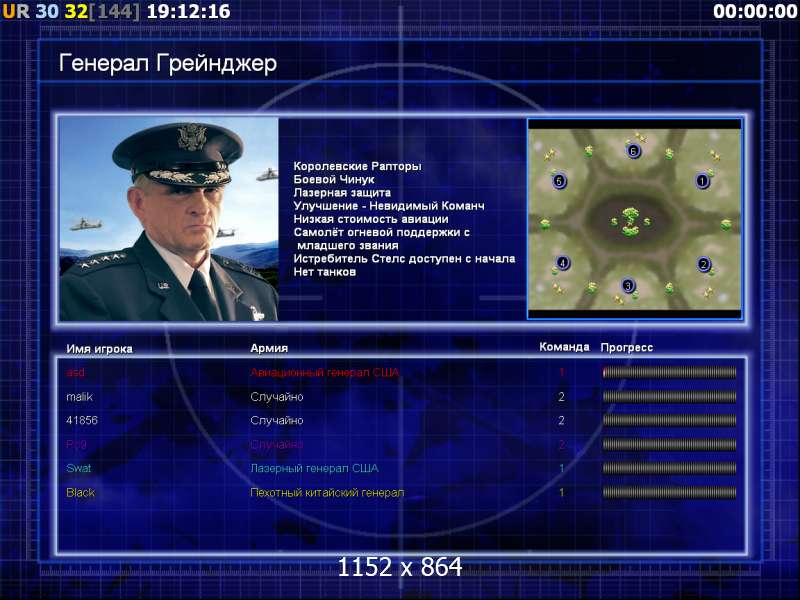Click team number for player Black
The width and height of the screenshot is (800, 600).
point(562,492)
